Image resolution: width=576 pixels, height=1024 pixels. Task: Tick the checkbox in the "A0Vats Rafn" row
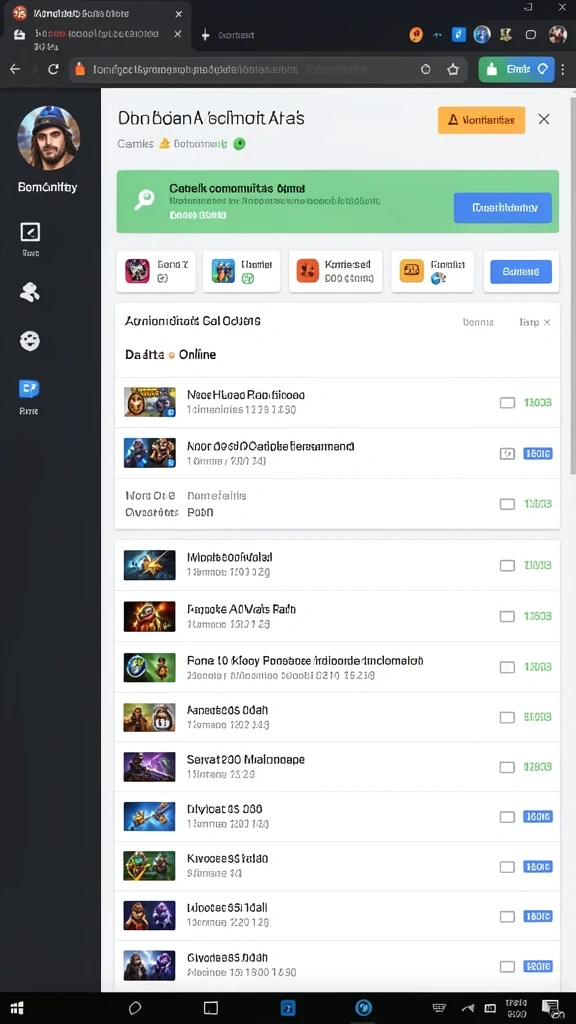click(x=507, y=616)
